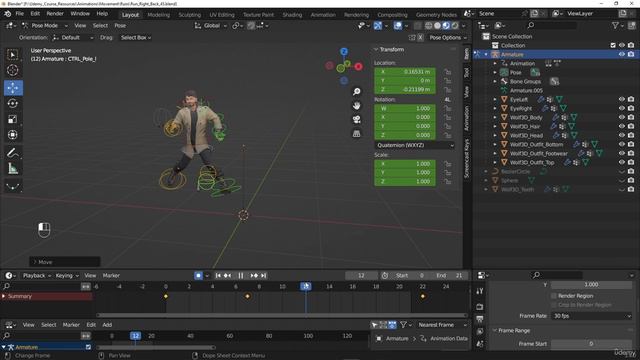Click the End frame field
The width and height of the screenshot is (640, 360).
click(x=450, y=276)
